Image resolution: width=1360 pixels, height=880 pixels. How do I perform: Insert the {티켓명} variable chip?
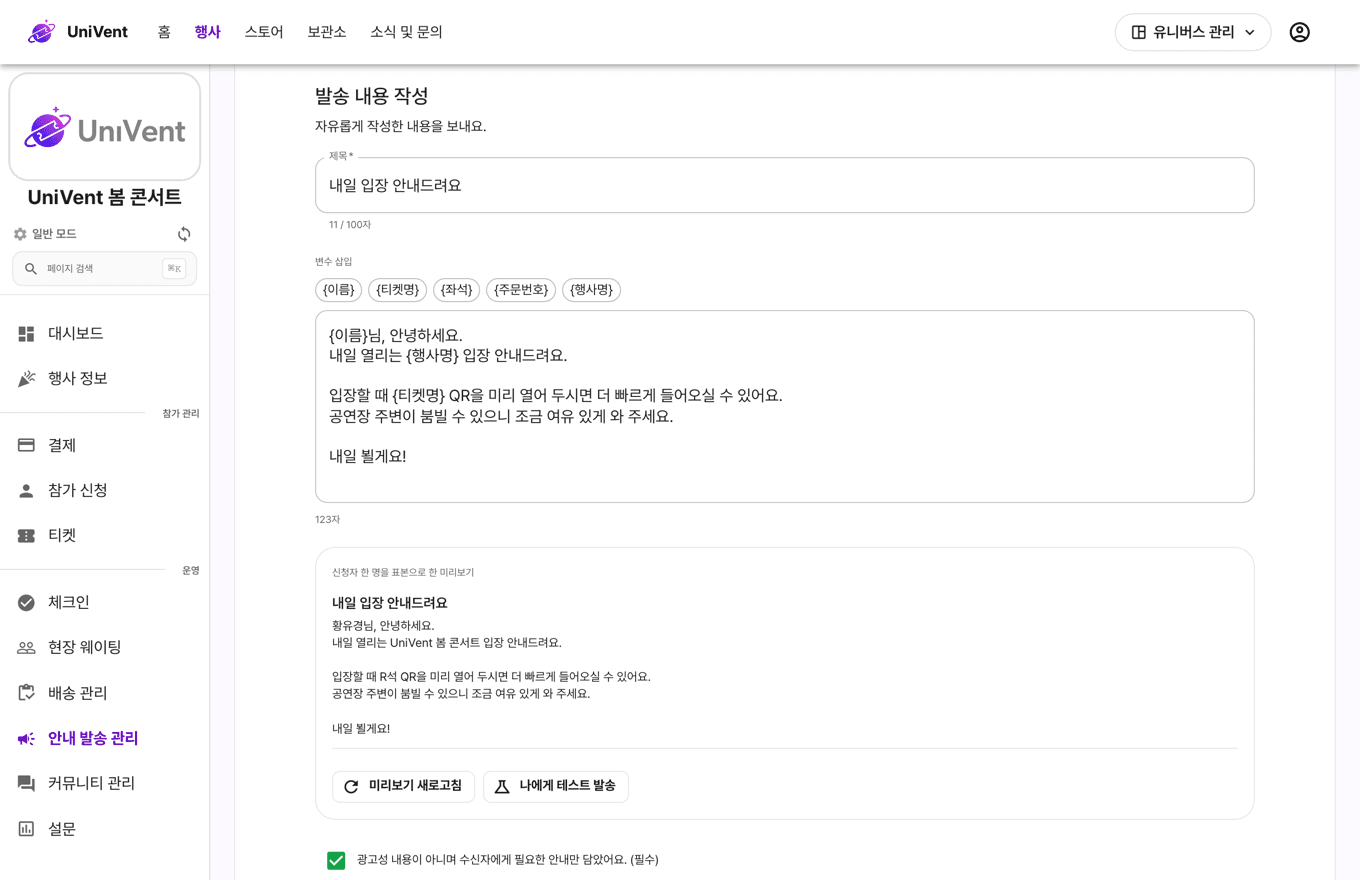coord(398,290)
